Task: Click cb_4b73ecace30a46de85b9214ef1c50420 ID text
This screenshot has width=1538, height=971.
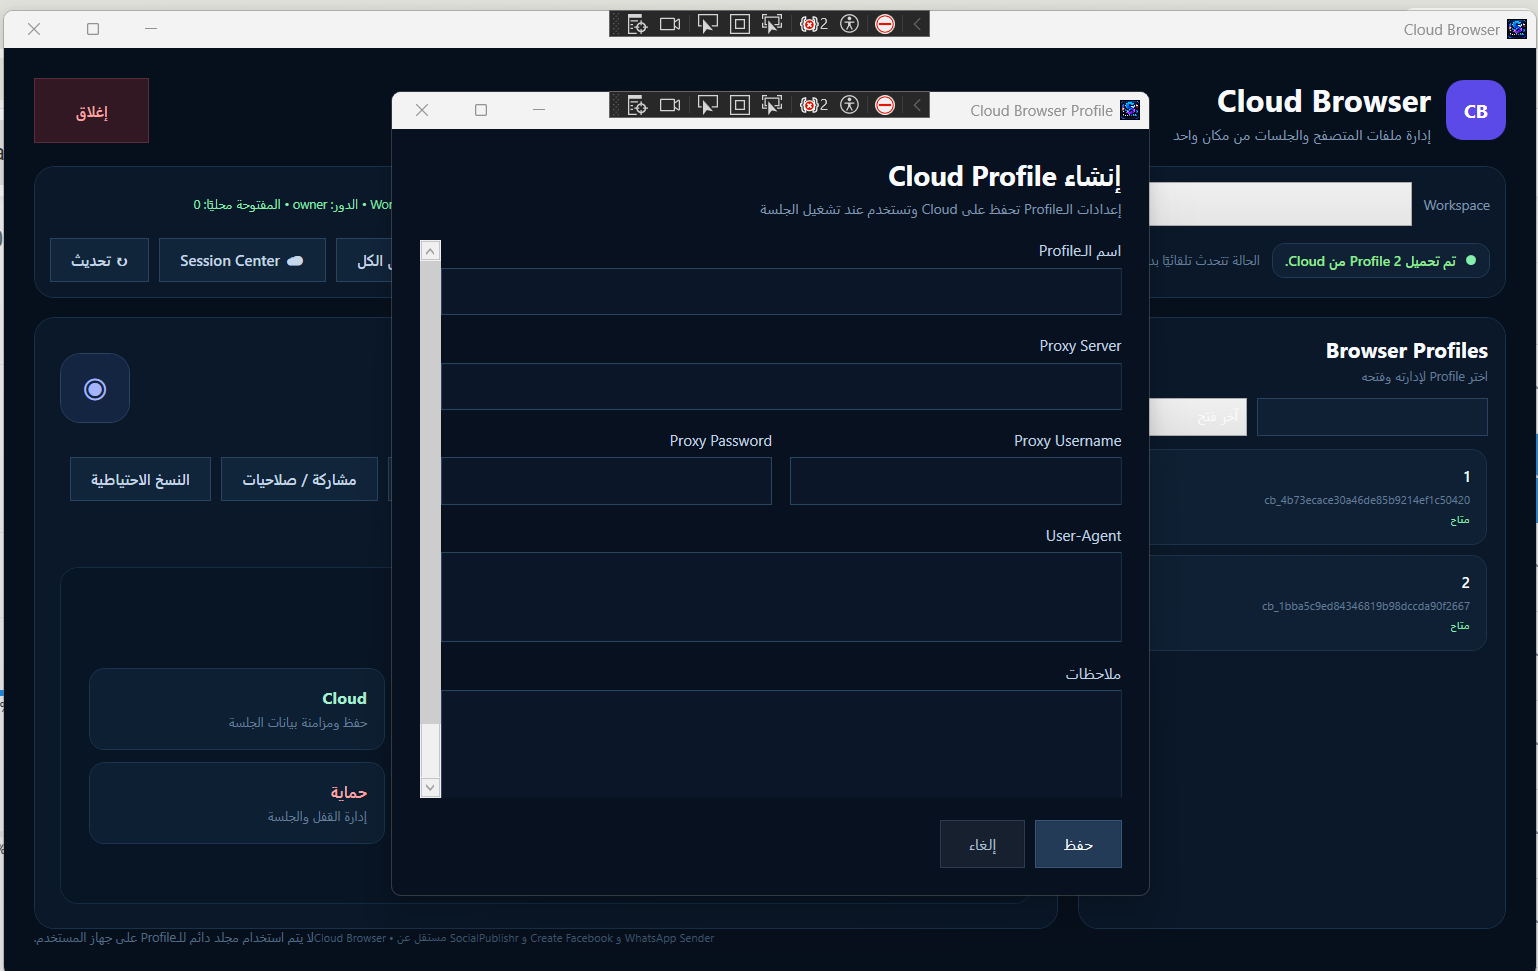Action: point(1367,500)
